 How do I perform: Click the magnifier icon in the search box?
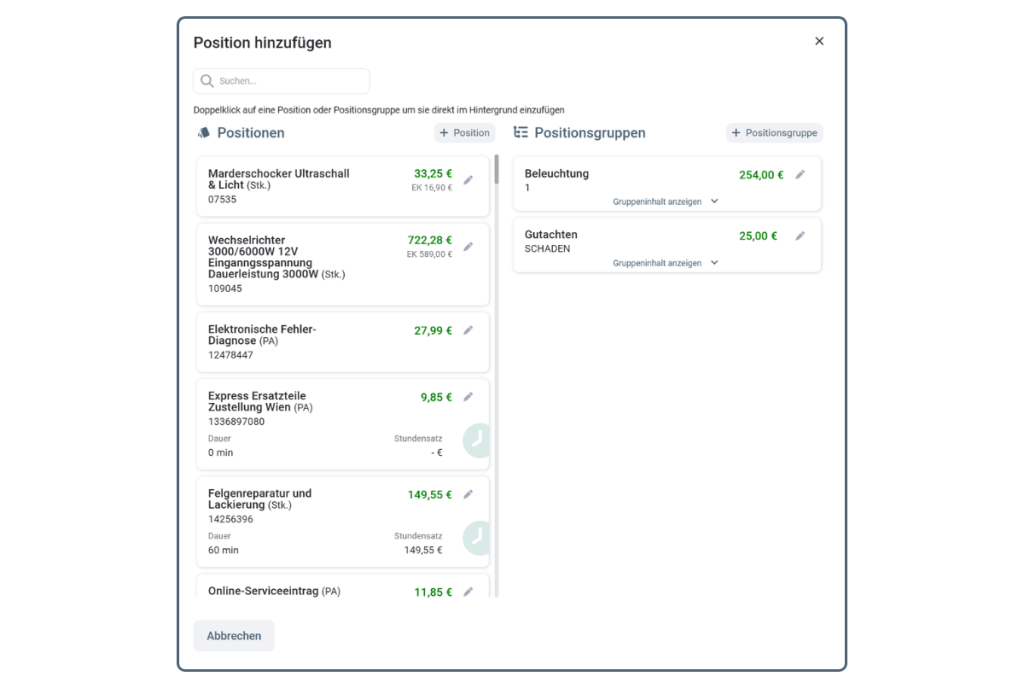(x=207, y=81)
